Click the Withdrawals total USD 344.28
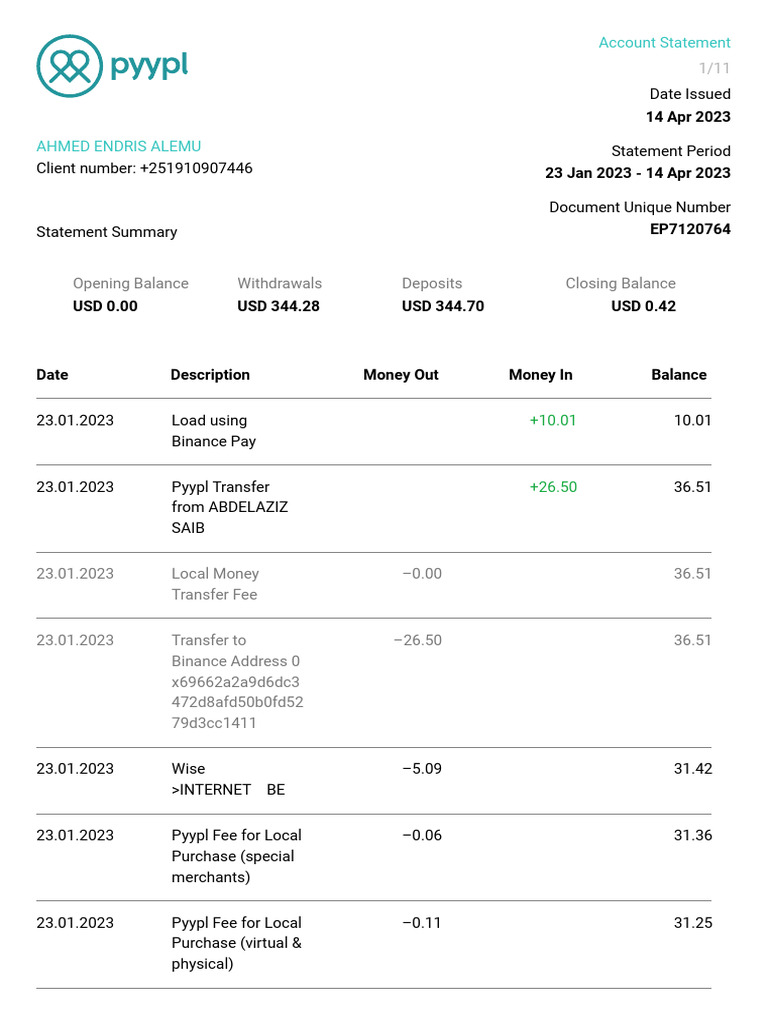 (x=278, y=306)
